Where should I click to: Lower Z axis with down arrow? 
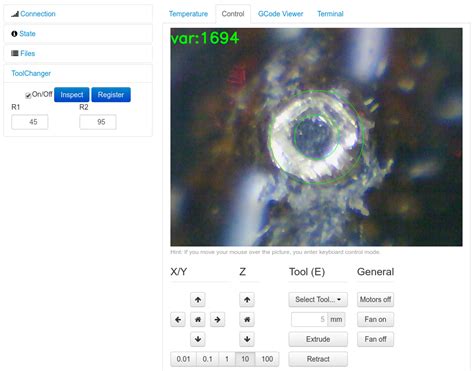tap(247, 339)
